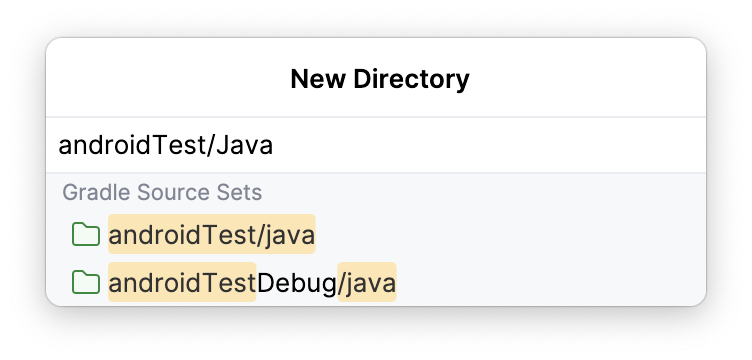Click highlighted '/java' part of androidTestDebug entry

(367, 282)
